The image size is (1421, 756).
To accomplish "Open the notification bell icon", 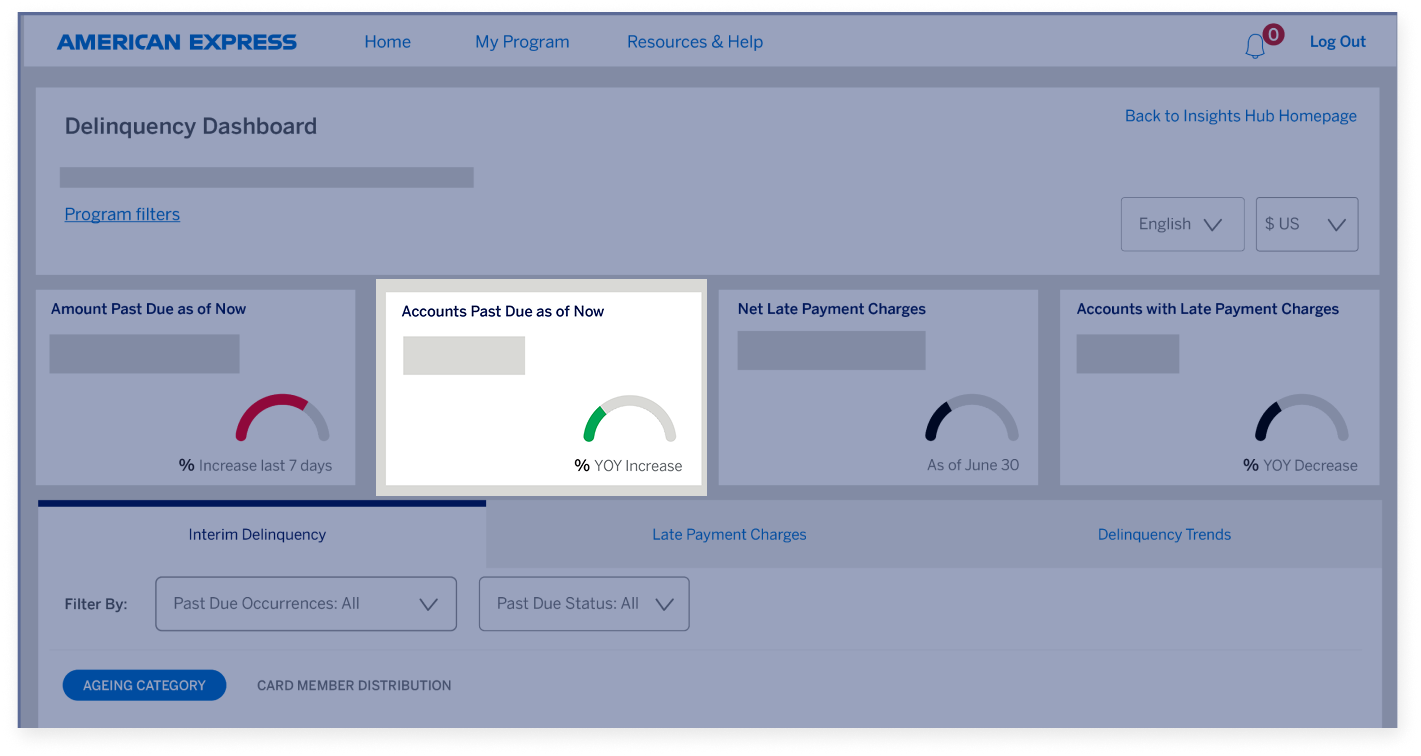I will 1258,43.
